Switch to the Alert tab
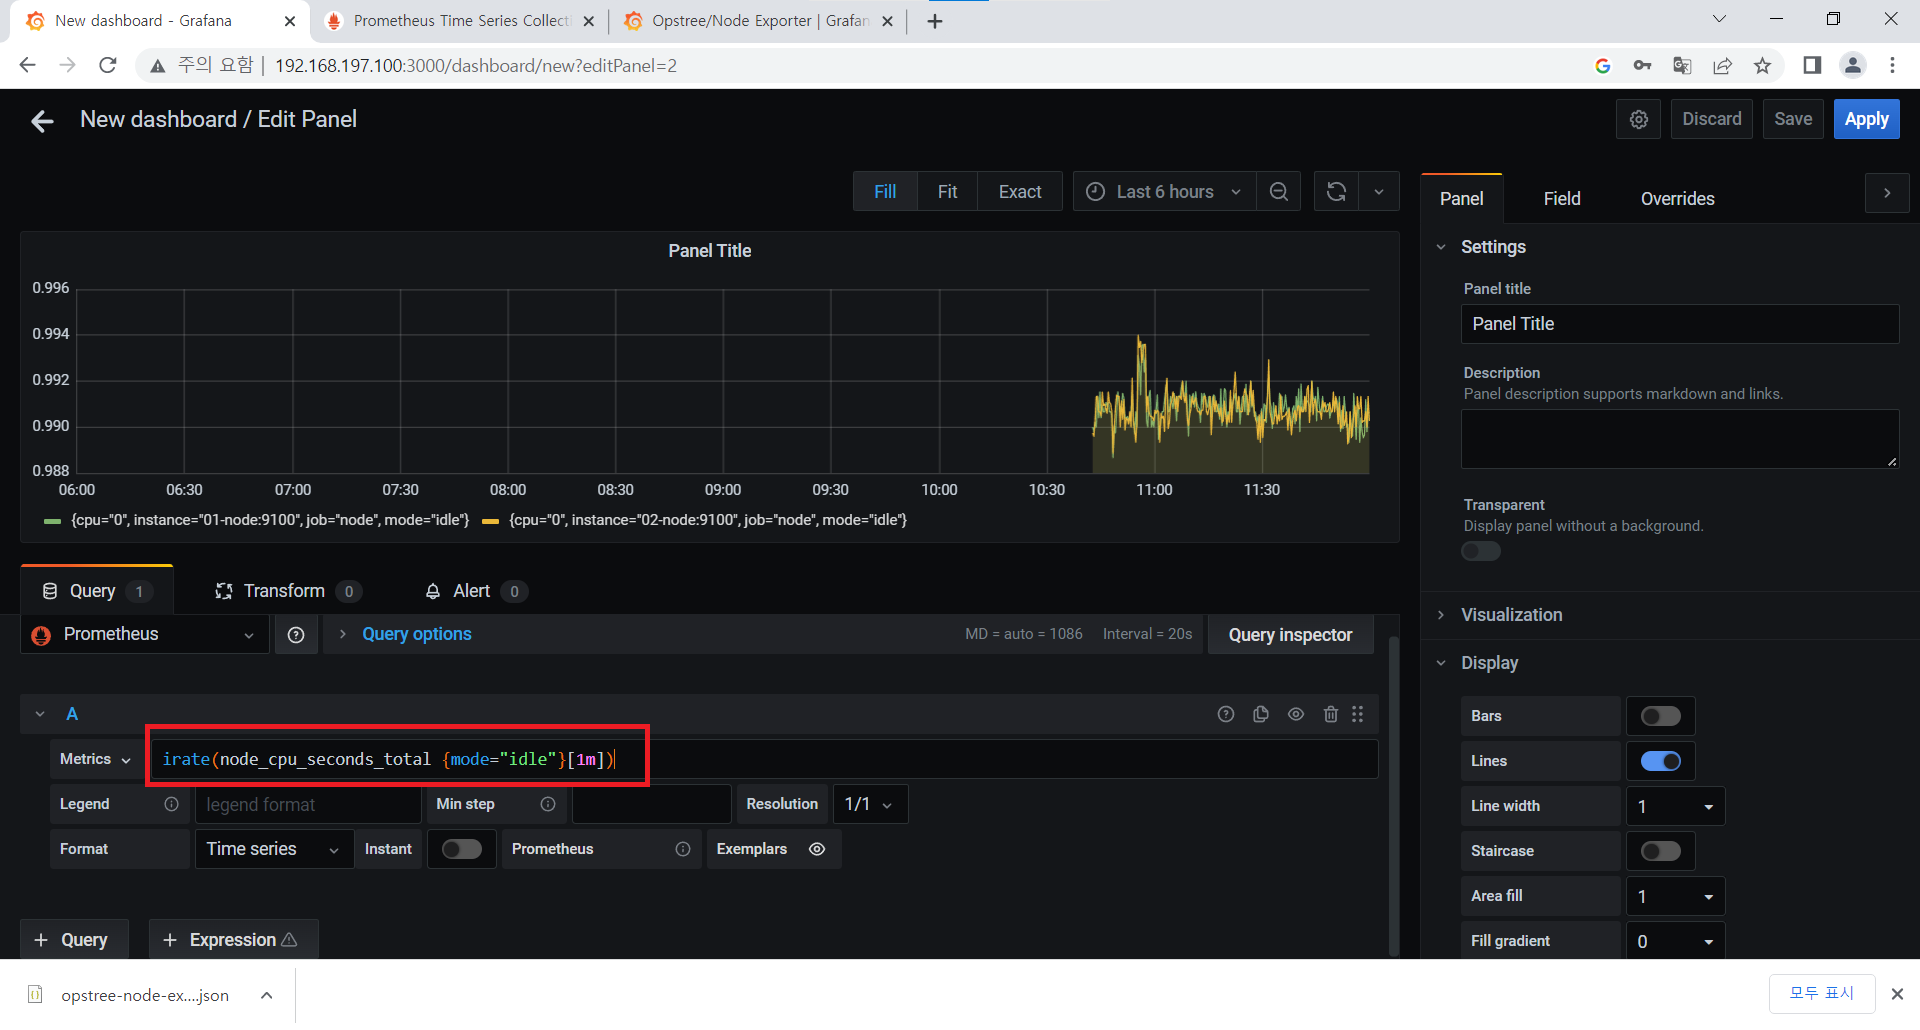This screenshot has width=1920, height=1030. tap(476, 591)
